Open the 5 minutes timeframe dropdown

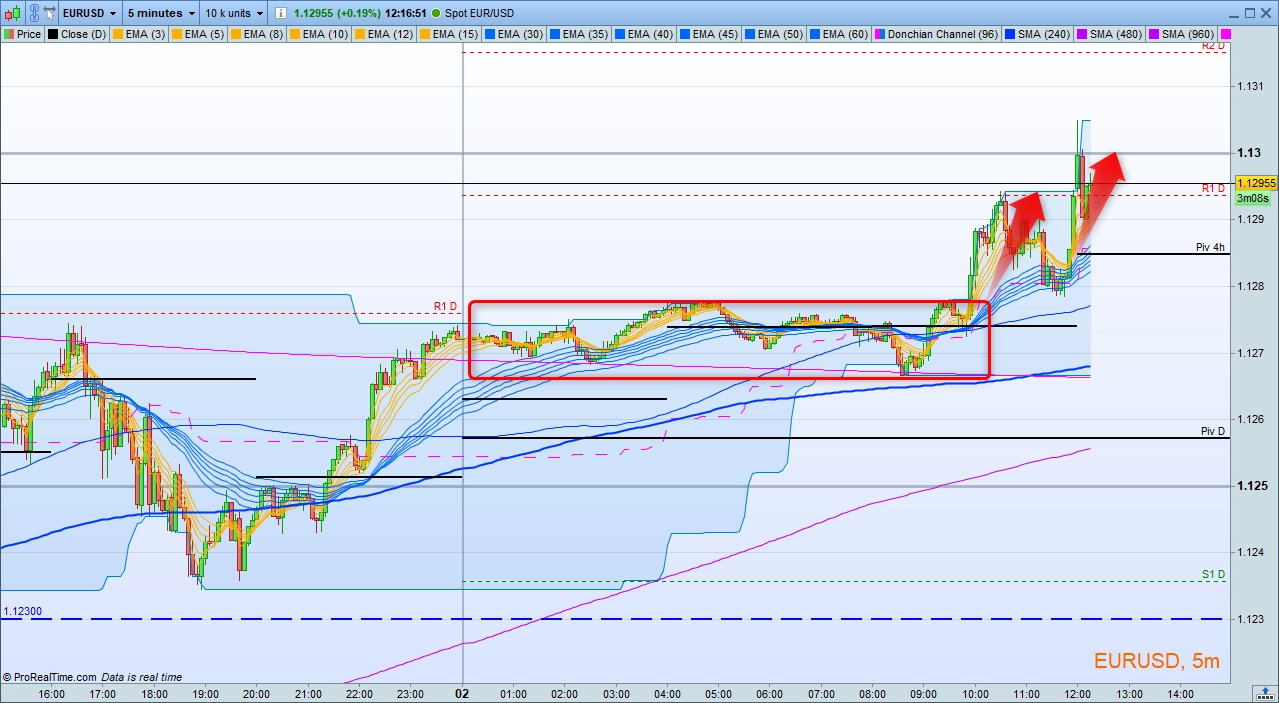click(160, 13)
